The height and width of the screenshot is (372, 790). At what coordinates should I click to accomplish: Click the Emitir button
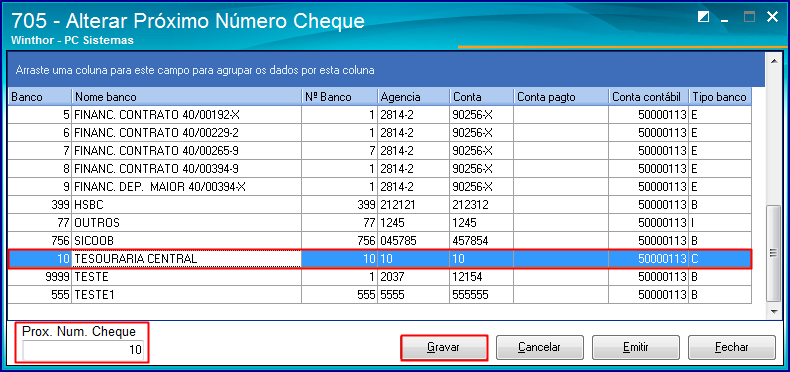click(x=635, y=347)
